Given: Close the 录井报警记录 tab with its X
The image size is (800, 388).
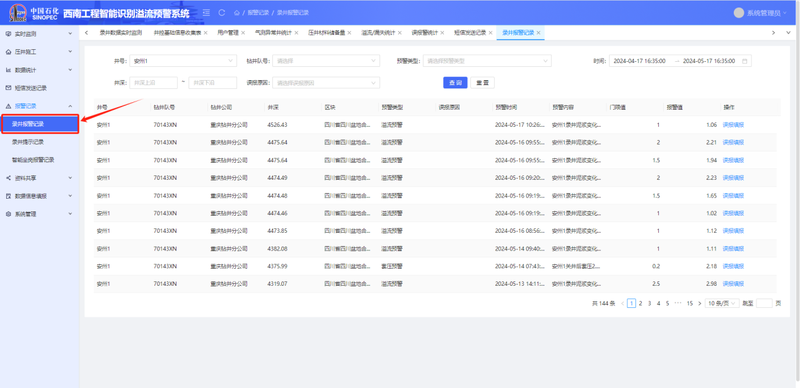Looking at the screenshot, I should point(538,33).
